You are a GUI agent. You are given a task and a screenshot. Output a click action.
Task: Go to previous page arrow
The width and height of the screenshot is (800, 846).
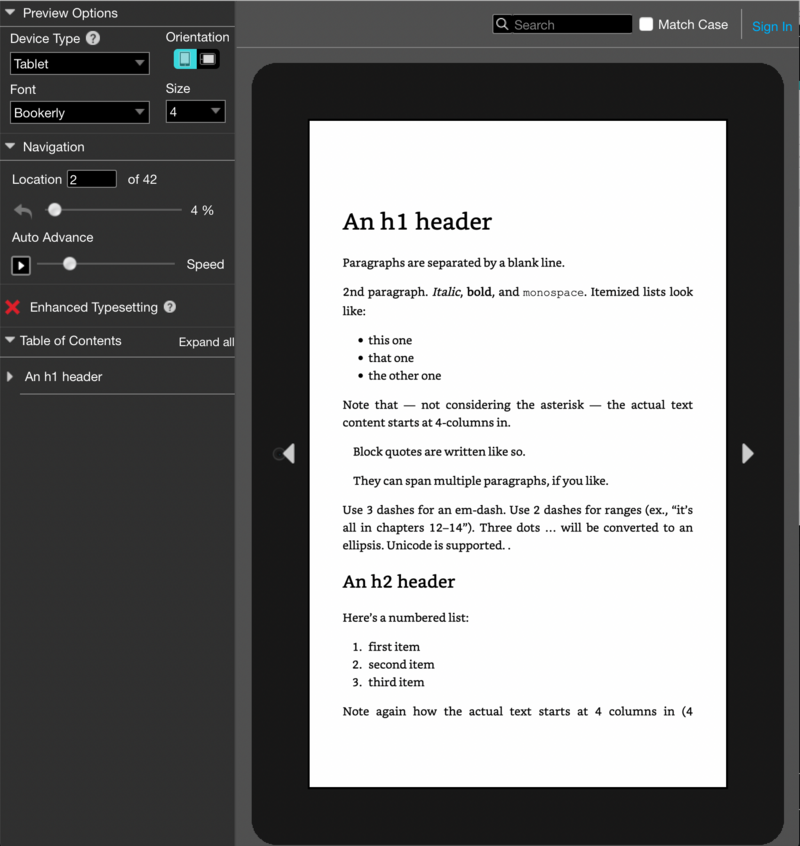pyautogui.click(x=289, y=454)
